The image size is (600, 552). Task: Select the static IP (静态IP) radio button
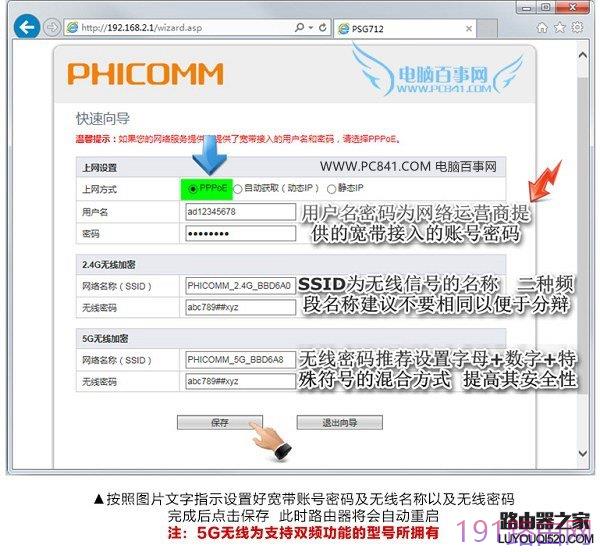pyautogui.click(x=331, y=189)
